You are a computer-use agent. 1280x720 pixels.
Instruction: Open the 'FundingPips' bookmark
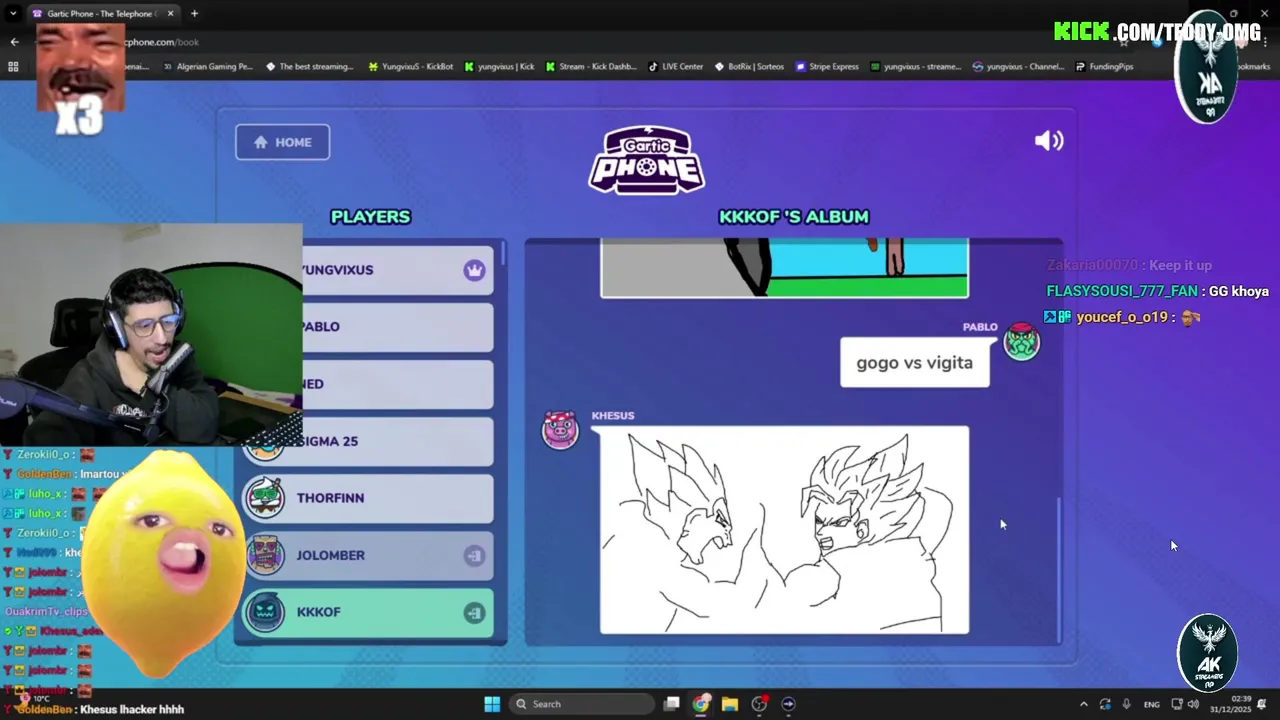coord(1104,67)
